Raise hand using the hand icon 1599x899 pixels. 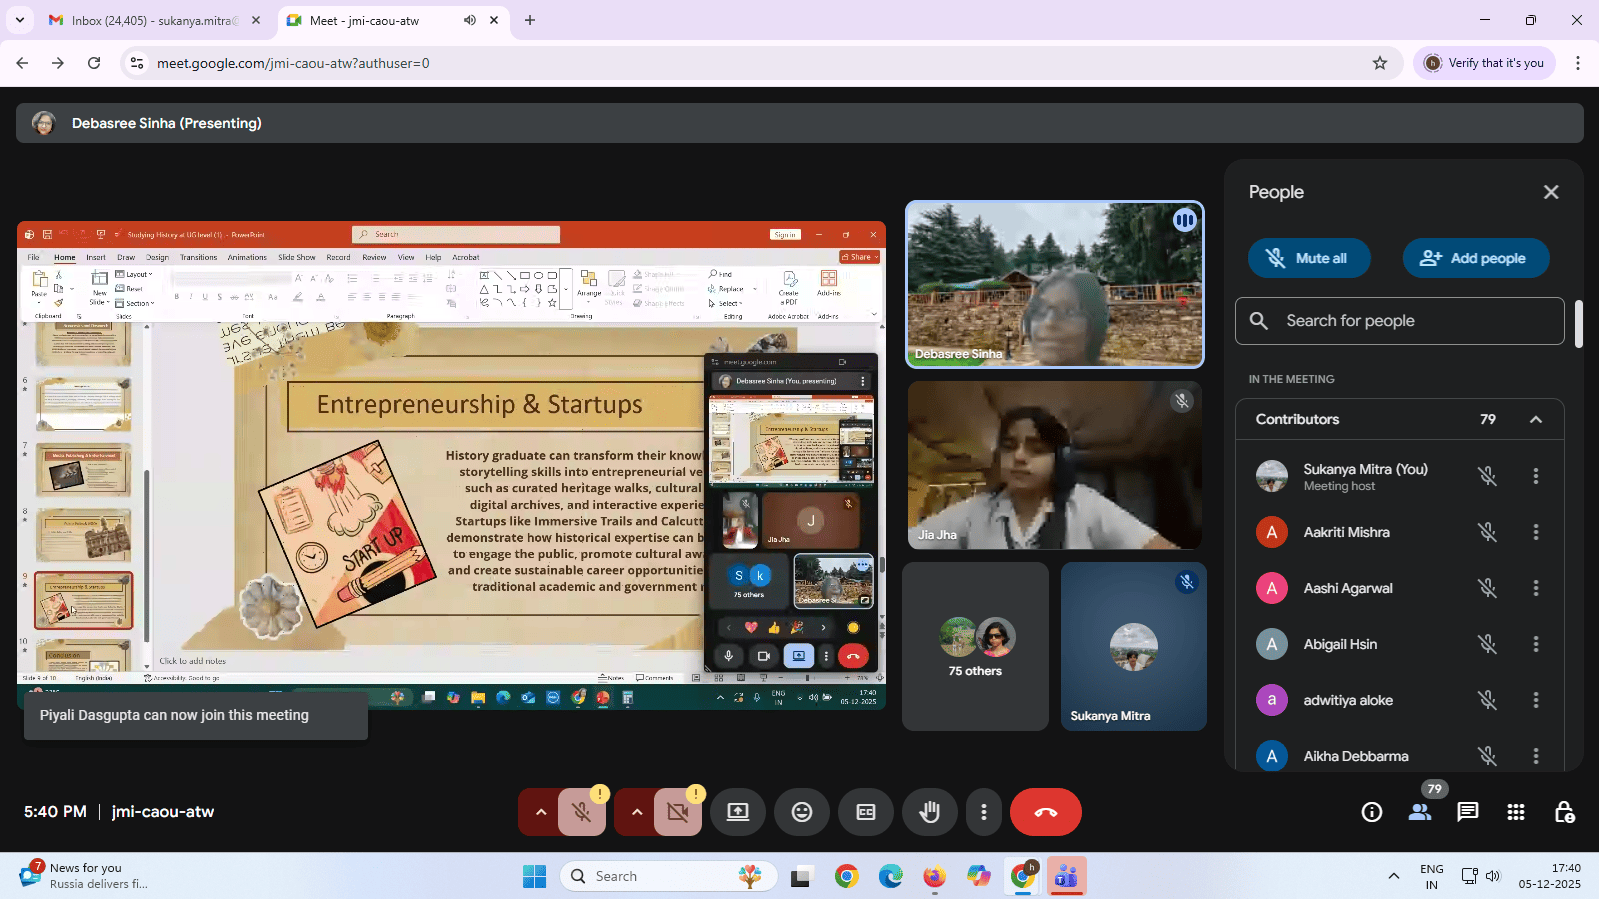929,812
